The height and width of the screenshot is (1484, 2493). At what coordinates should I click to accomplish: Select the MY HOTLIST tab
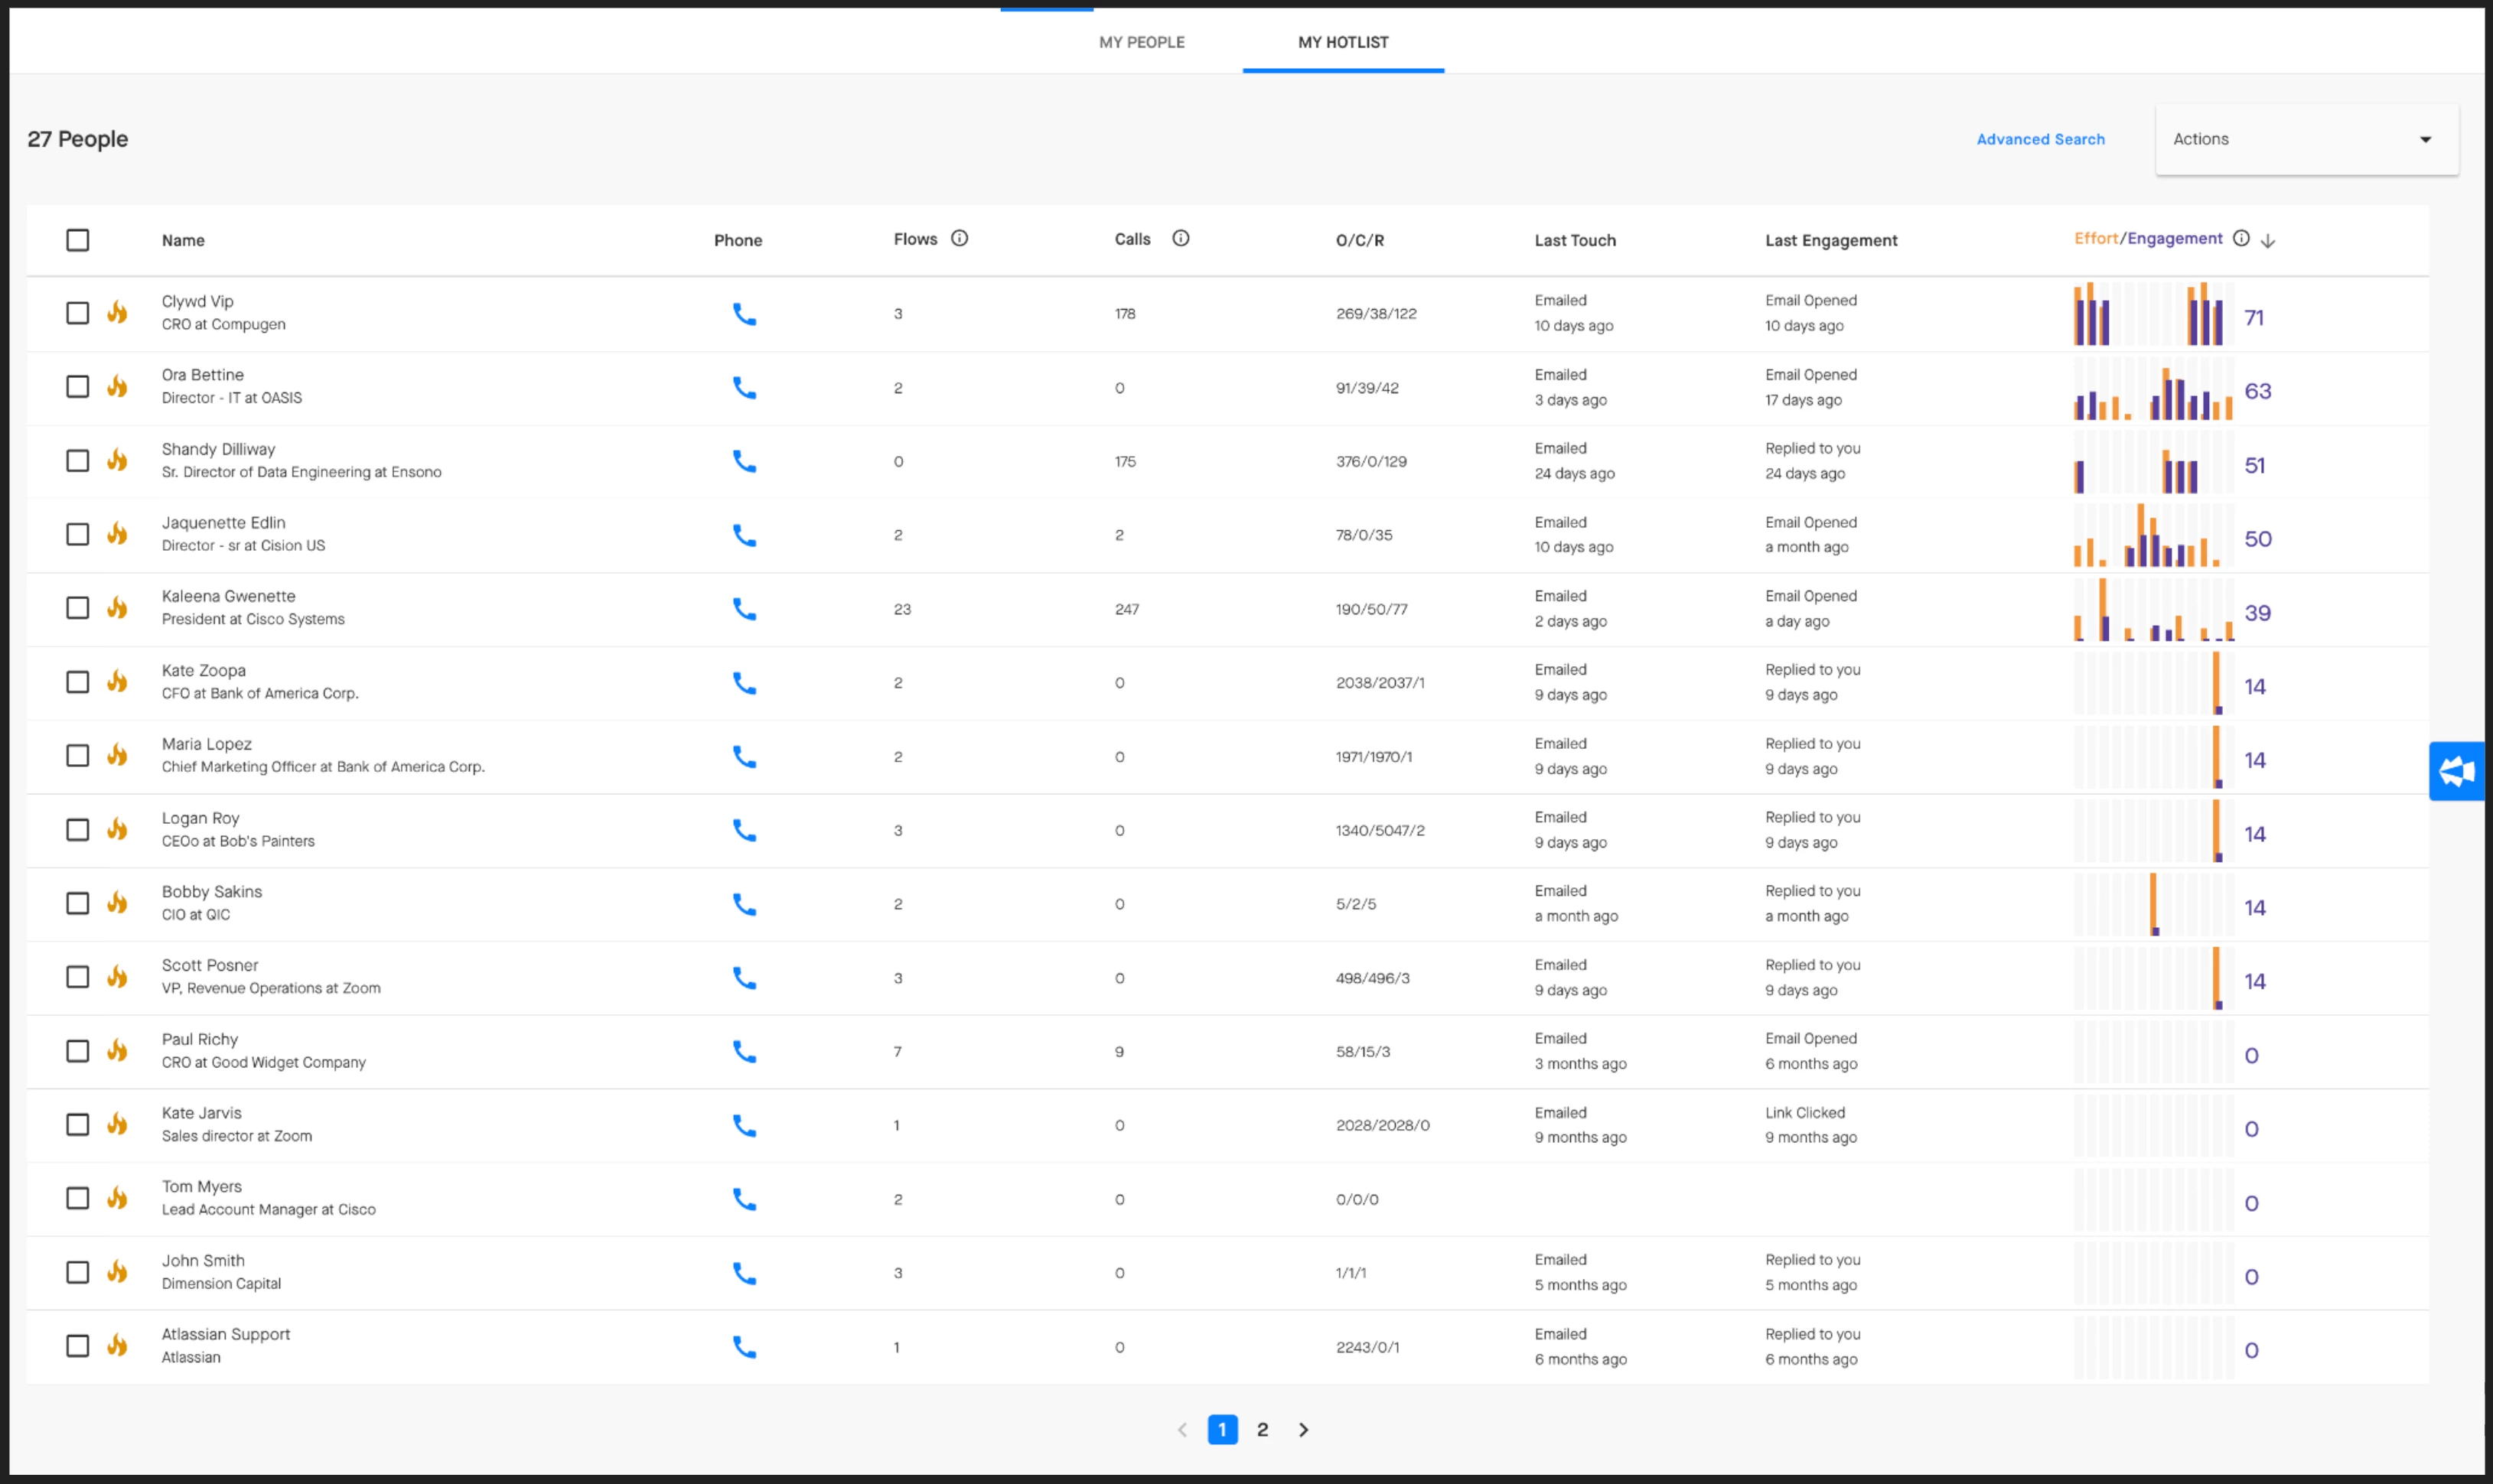coord(1342,42)
